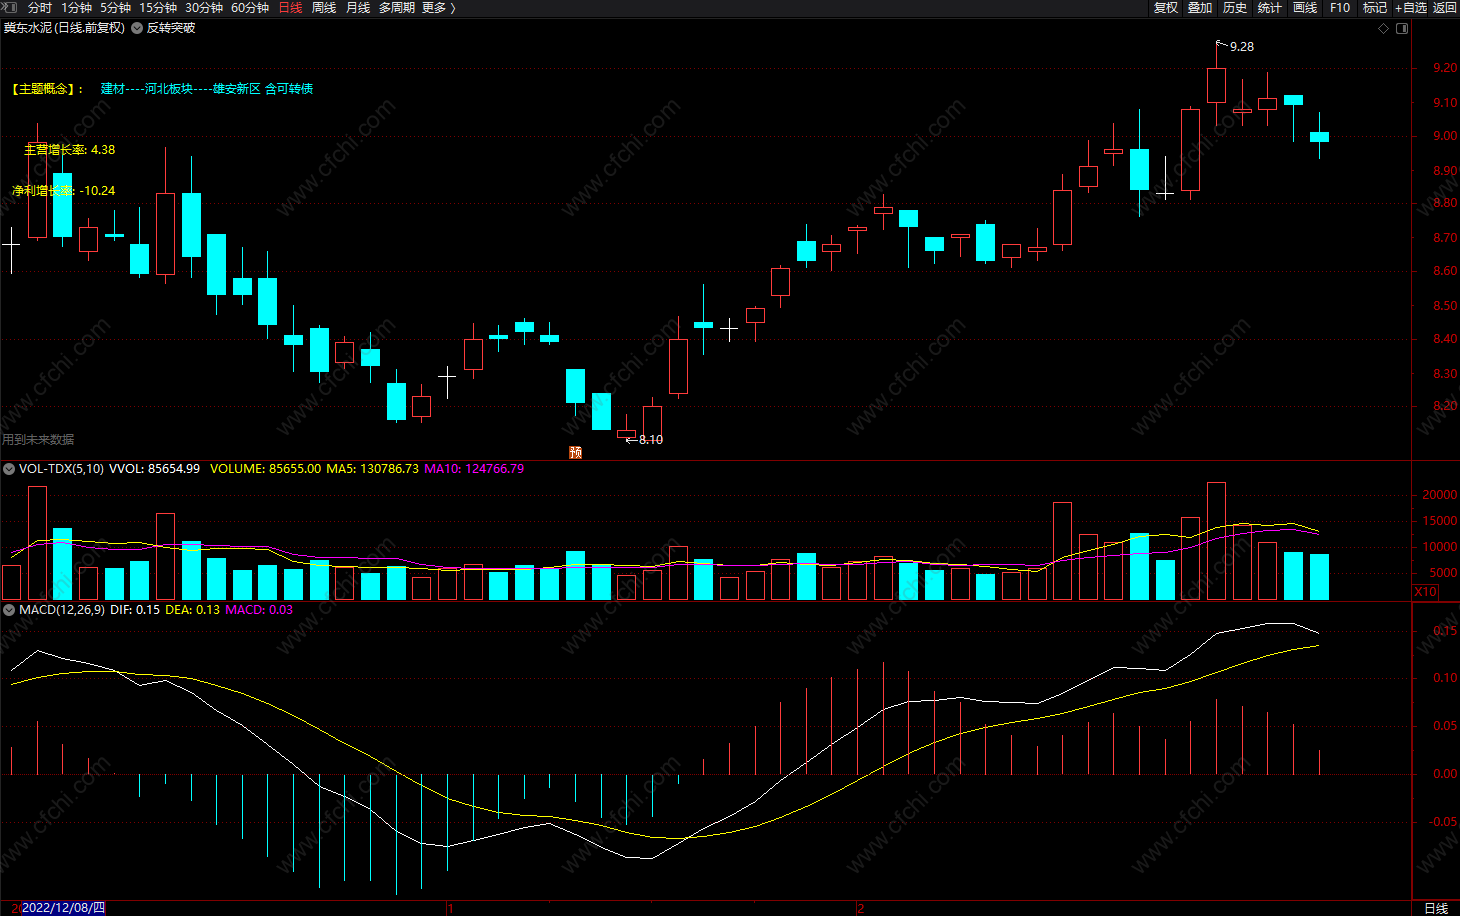Click the MA5: 130786.73 value
Image resolution: width=1460 pixels, height=916 pixels.
(372, 469)
